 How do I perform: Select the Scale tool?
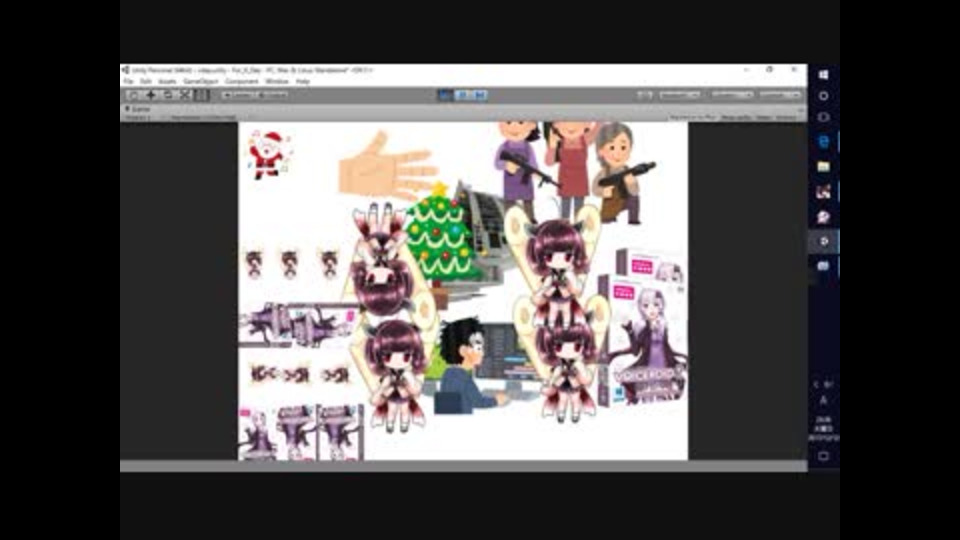coord(185,95)
